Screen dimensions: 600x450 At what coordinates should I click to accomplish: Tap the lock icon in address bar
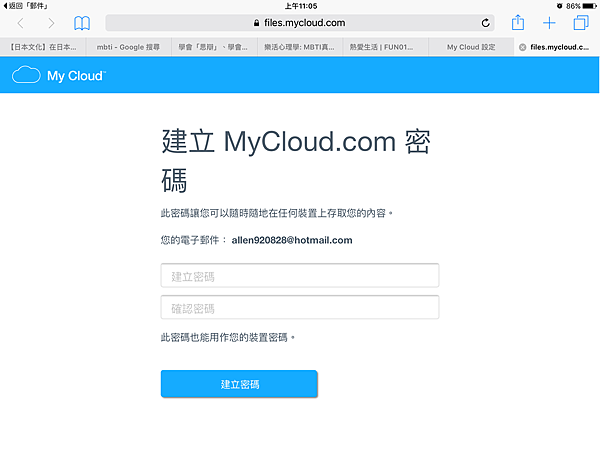coord(256,23)
